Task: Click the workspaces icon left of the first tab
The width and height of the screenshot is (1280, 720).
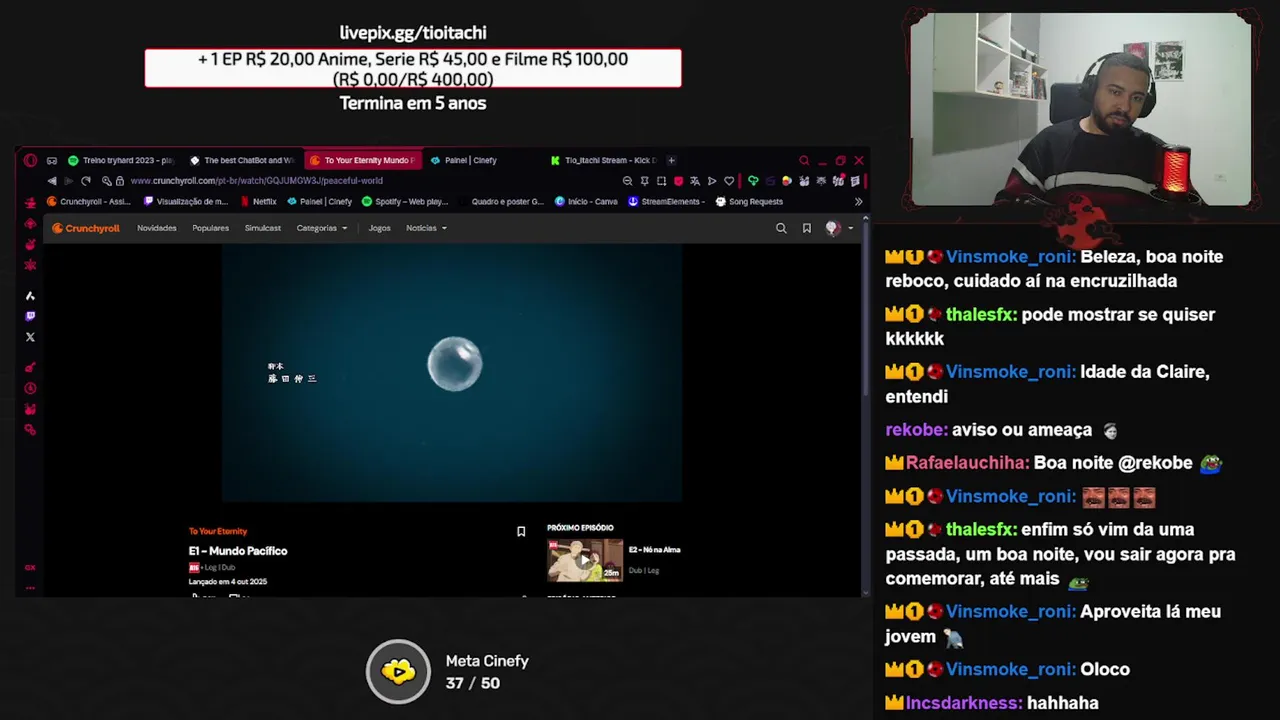Action: 52,160
